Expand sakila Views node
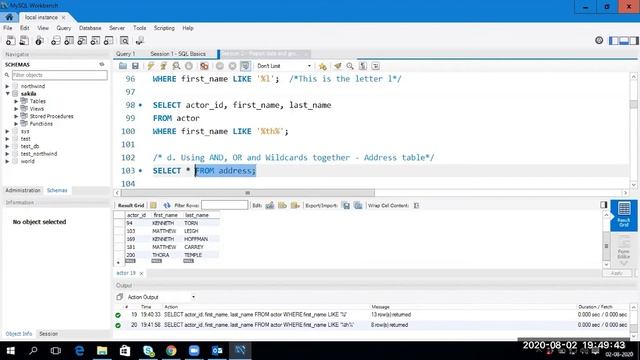Image resolution: width=640 pixels, height=360 pixels. 16,109
